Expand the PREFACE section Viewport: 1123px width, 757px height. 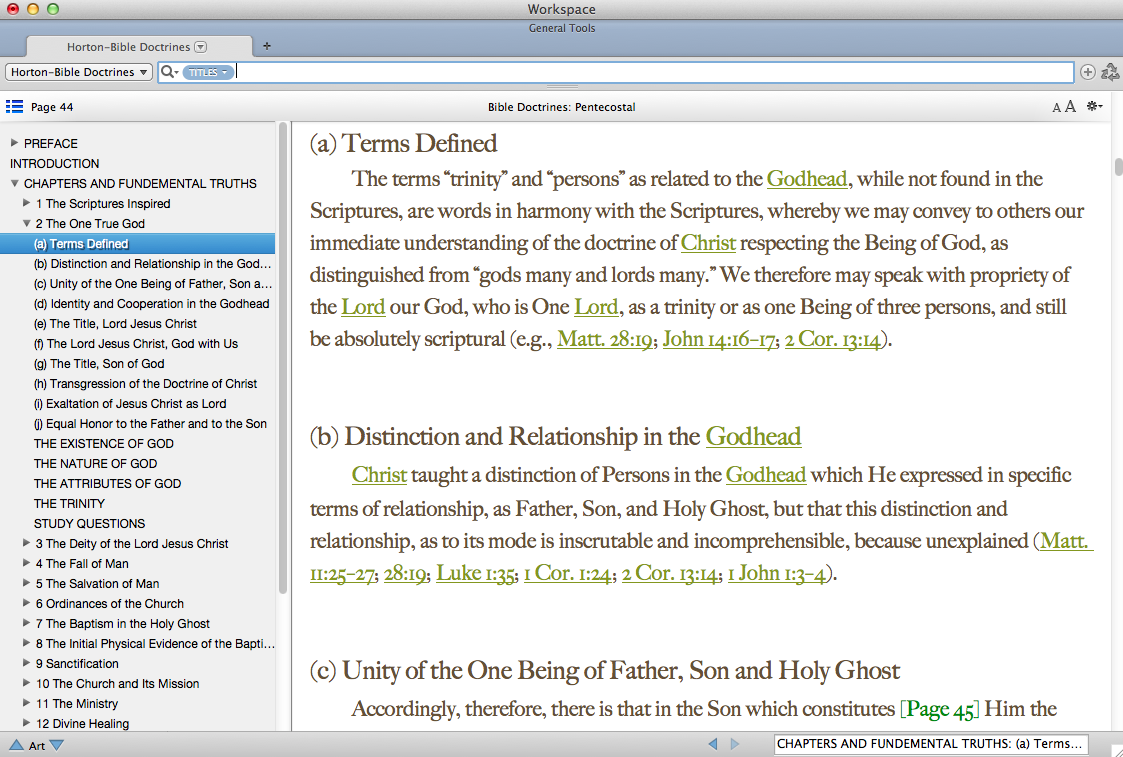click(15, 144)
